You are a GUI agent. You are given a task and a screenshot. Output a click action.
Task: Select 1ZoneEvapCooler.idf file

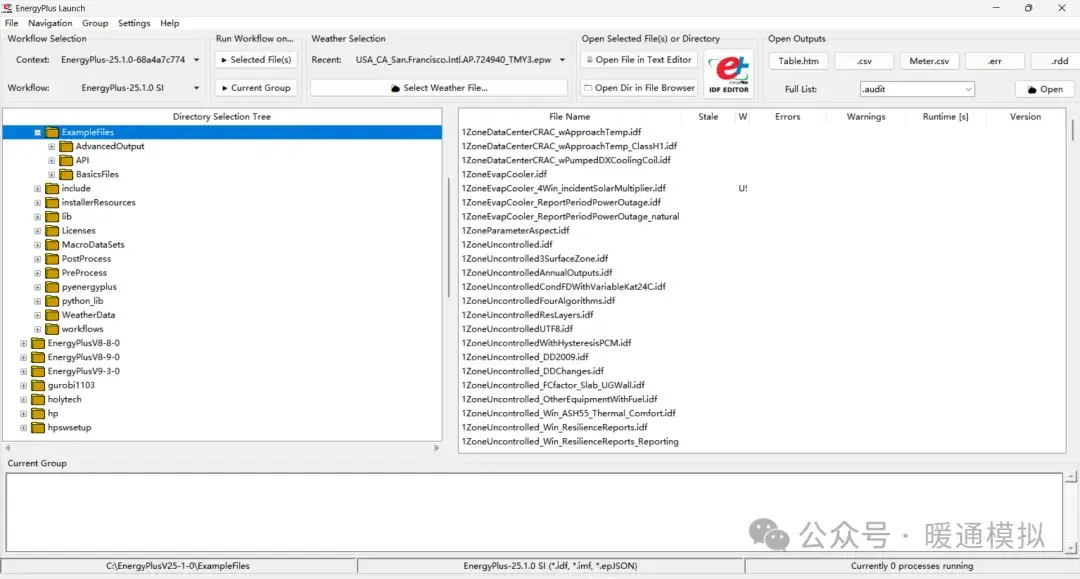click(504, 174)
